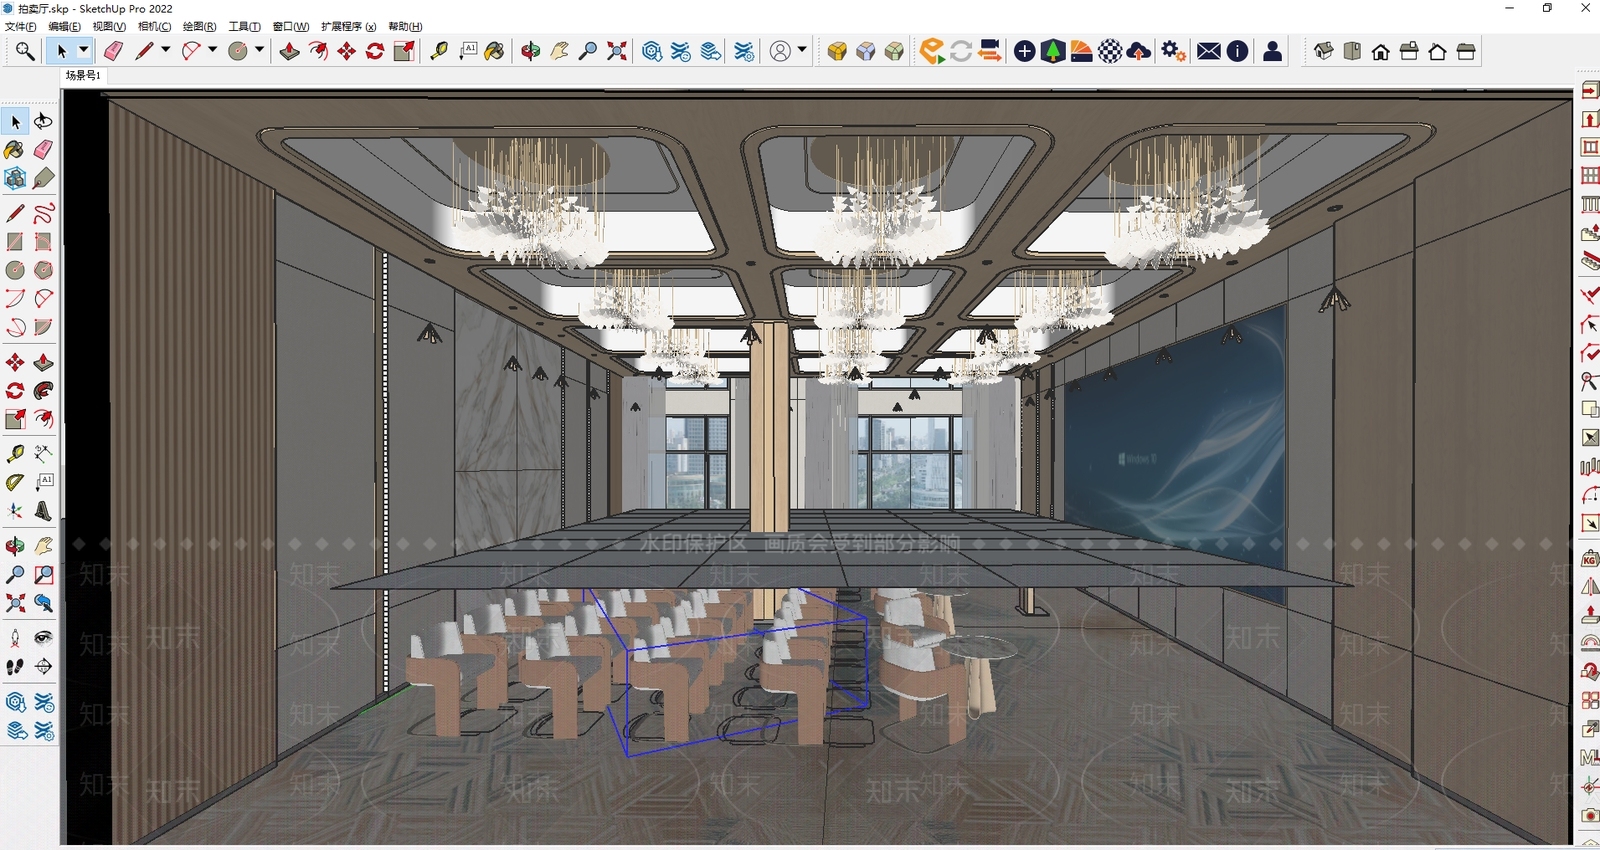
Task: Click the Position Camera tool in left toolbar
Action: click(14, 637)
